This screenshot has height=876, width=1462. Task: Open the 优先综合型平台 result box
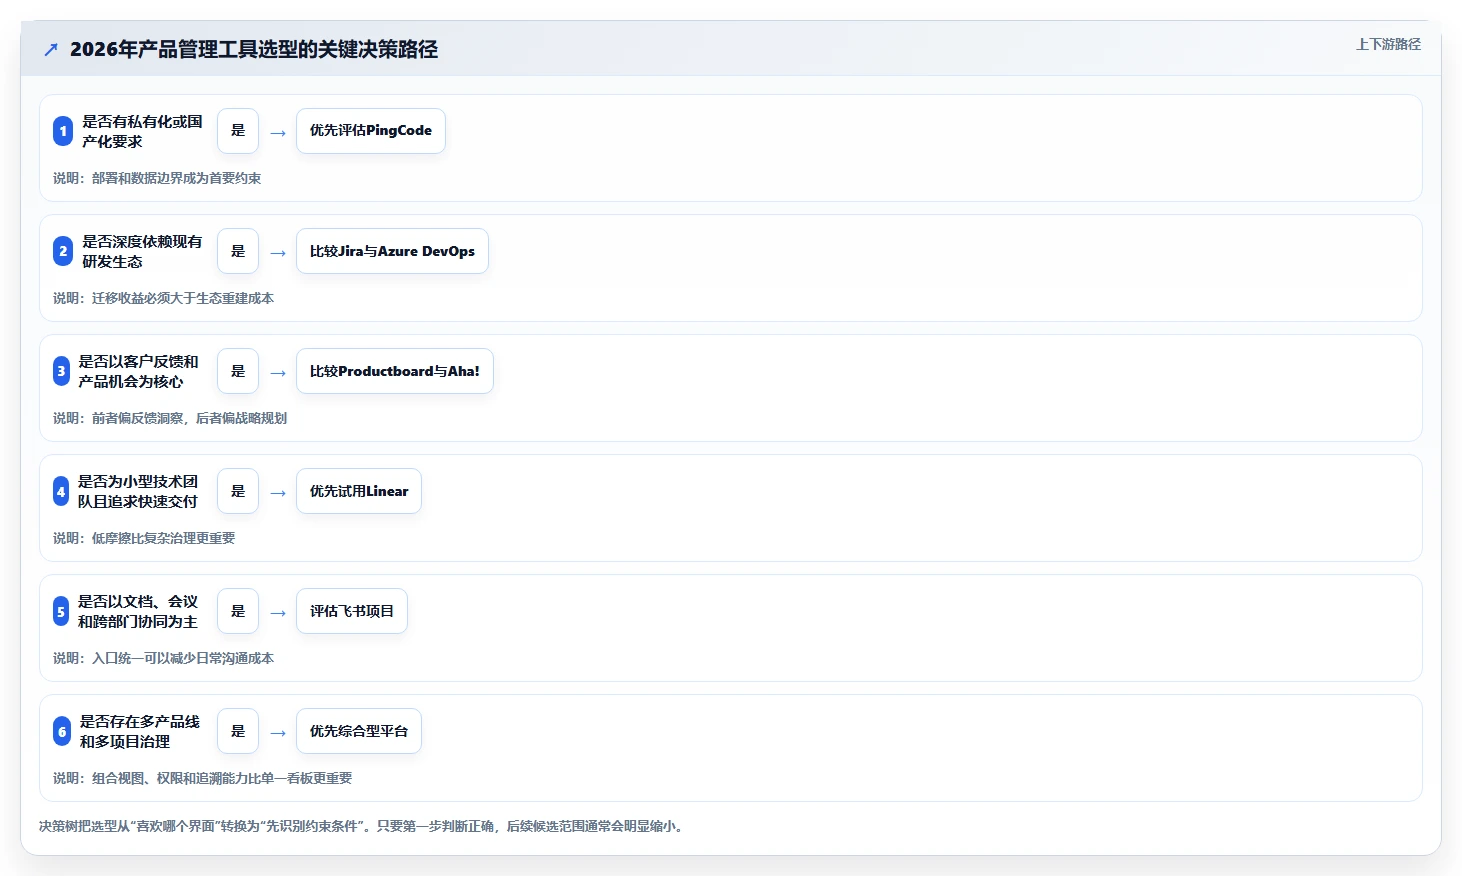click(x=359, y=731)
